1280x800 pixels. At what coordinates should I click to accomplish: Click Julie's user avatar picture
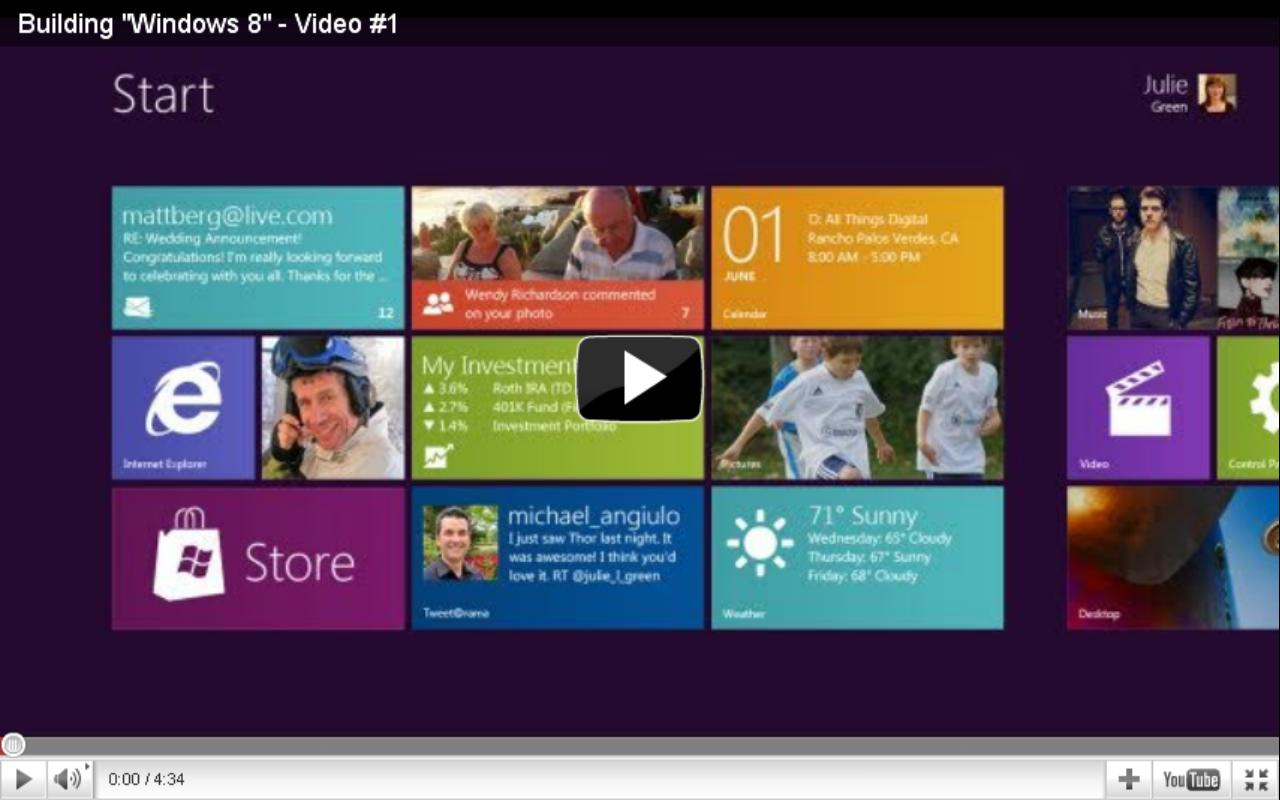pyautogui.click(x=1217, y=93)
